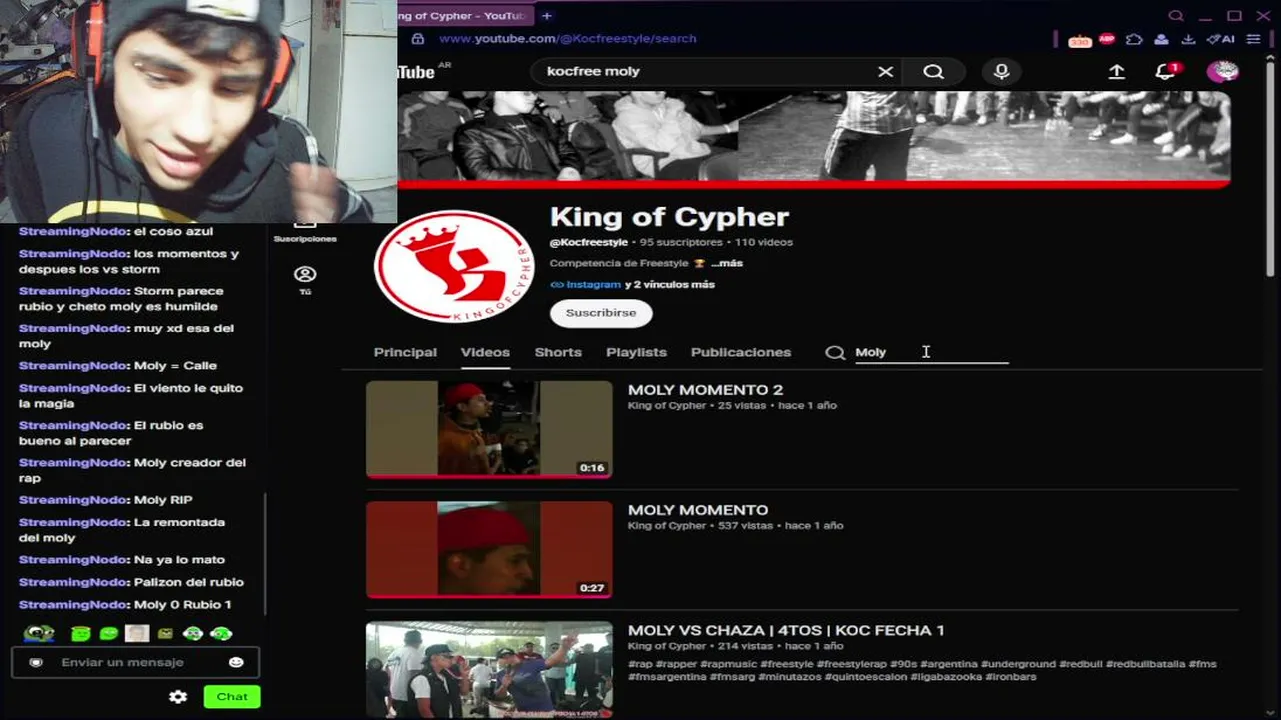1281x720 pixels.
Task: Click the hashtag description under MOLY VS CHAZA
Action: click(922, 670)
